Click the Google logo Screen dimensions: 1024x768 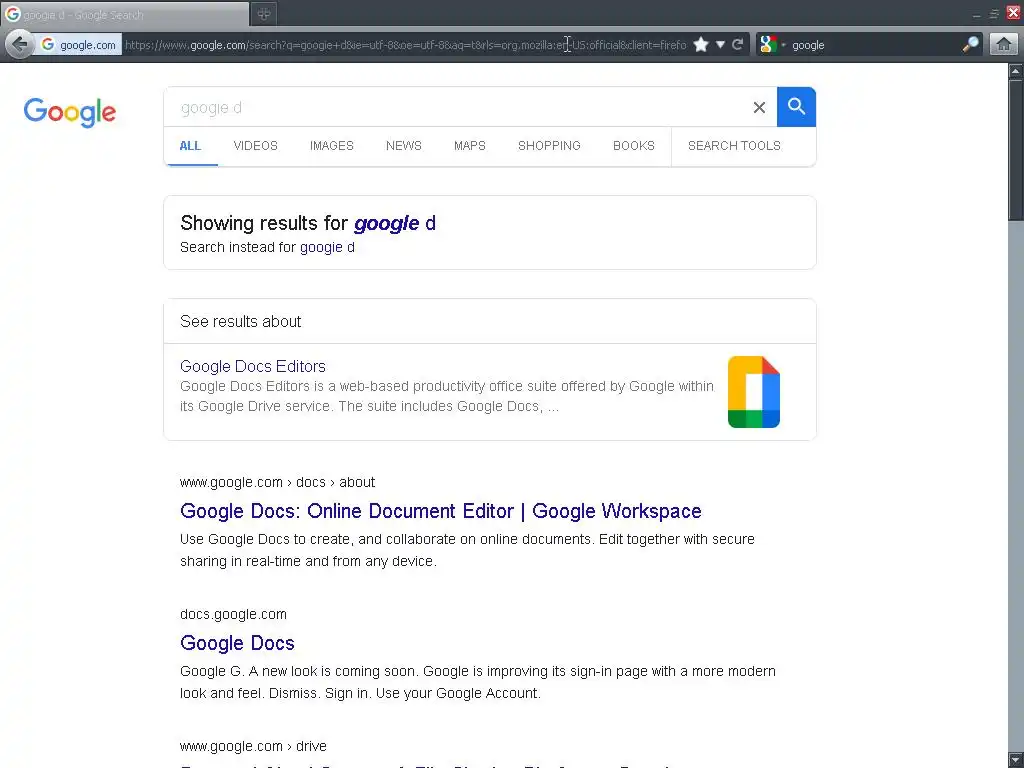point(70,112)
